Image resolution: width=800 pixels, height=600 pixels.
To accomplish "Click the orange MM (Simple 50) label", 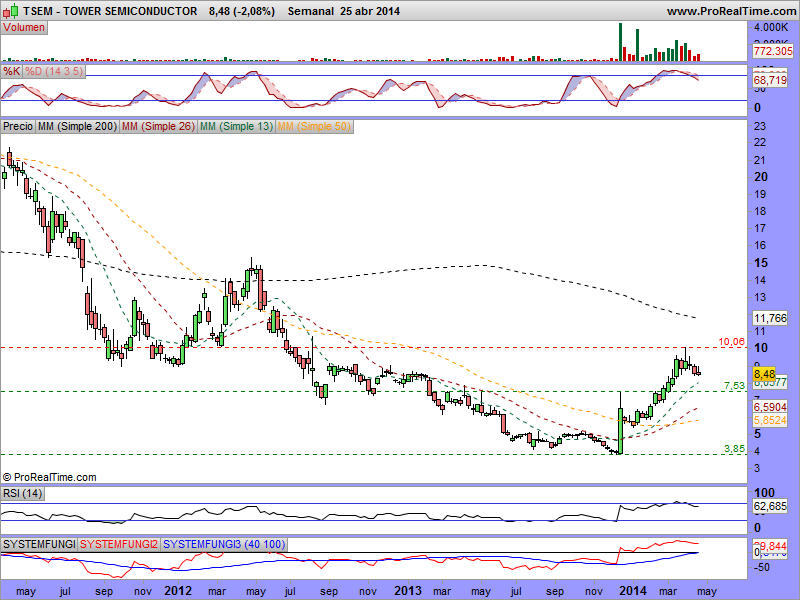I will (314, 127).
